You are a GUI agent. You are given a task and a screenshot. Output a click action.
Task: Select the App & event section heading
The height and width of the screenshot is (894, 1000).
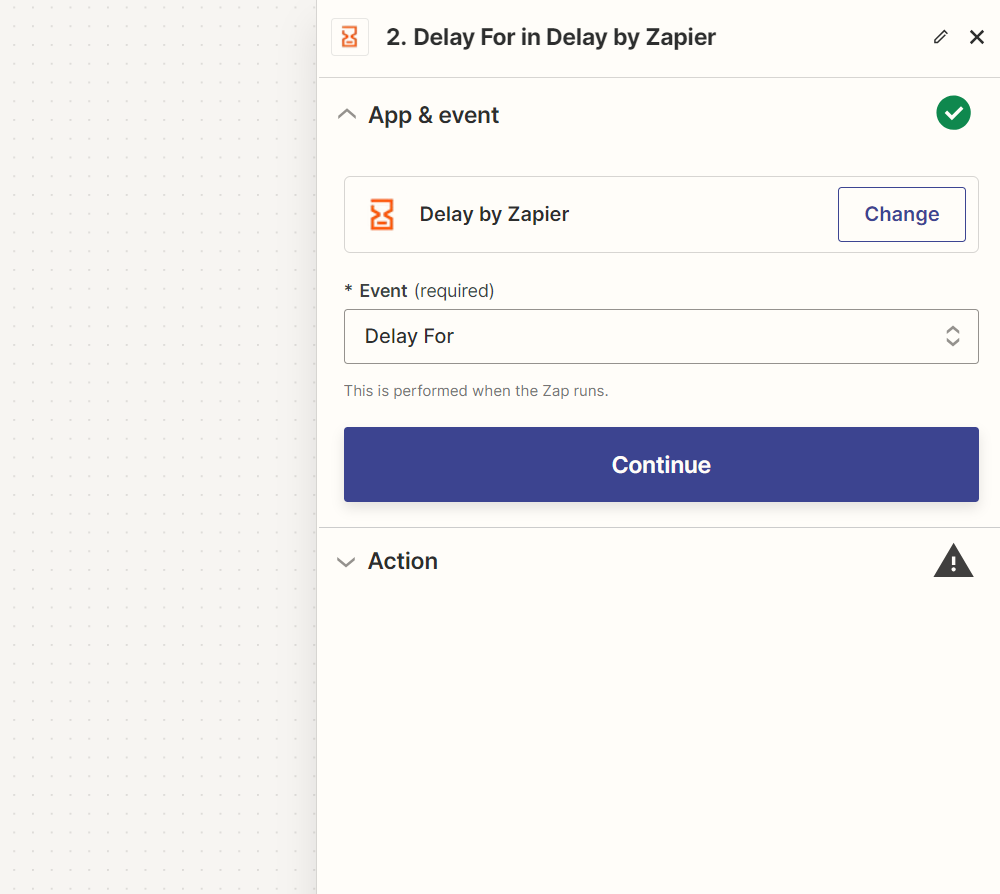pyautogui.click(x=433, y=115)
